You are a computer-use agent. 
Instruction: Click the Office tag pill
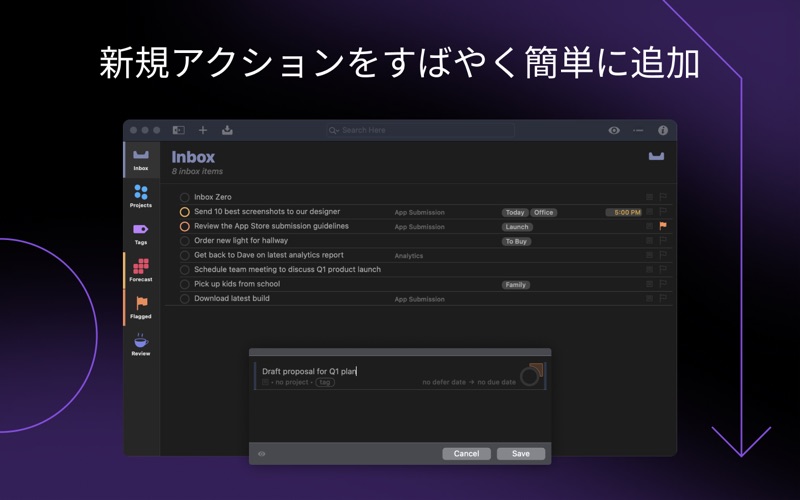tap(543, 212)
